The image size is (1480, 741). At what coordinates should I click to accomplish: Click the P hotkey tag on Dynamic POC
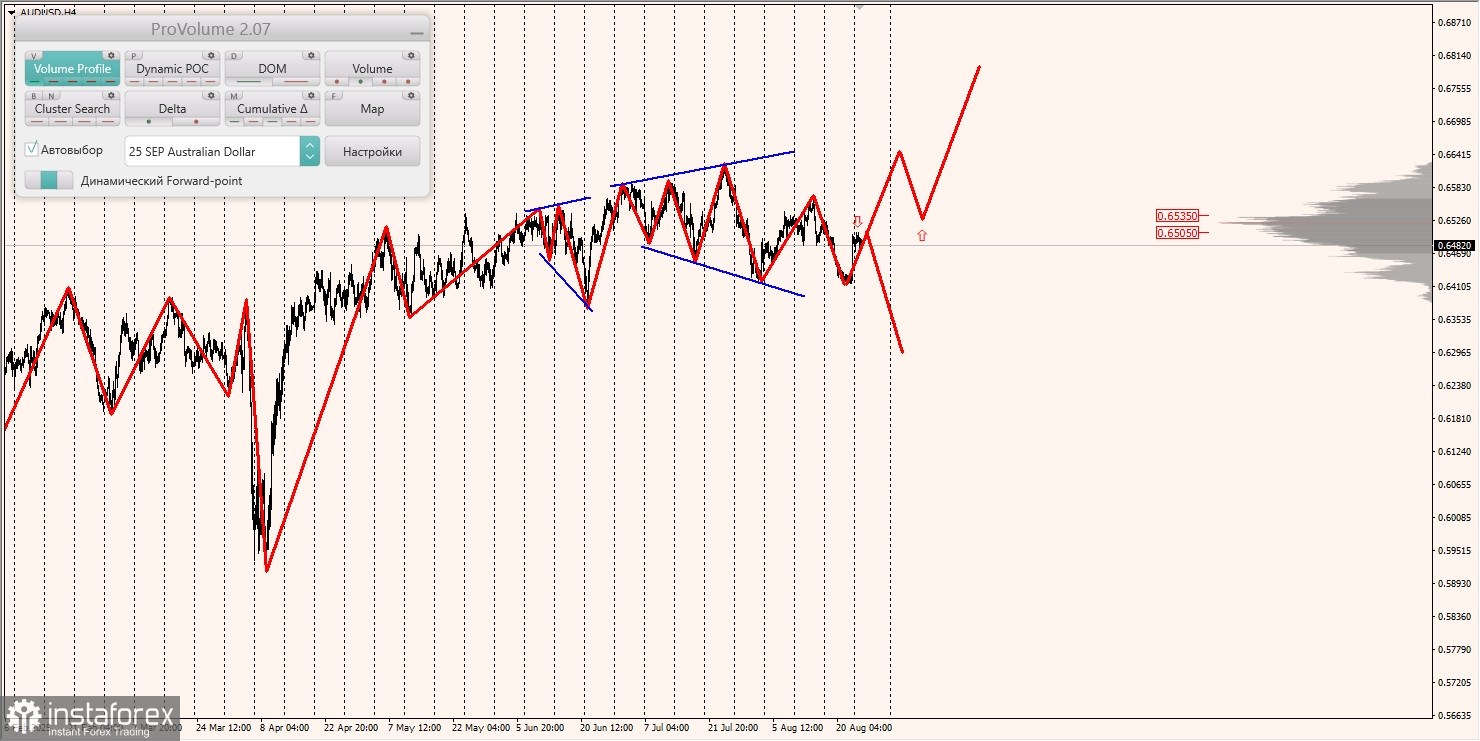134,56
